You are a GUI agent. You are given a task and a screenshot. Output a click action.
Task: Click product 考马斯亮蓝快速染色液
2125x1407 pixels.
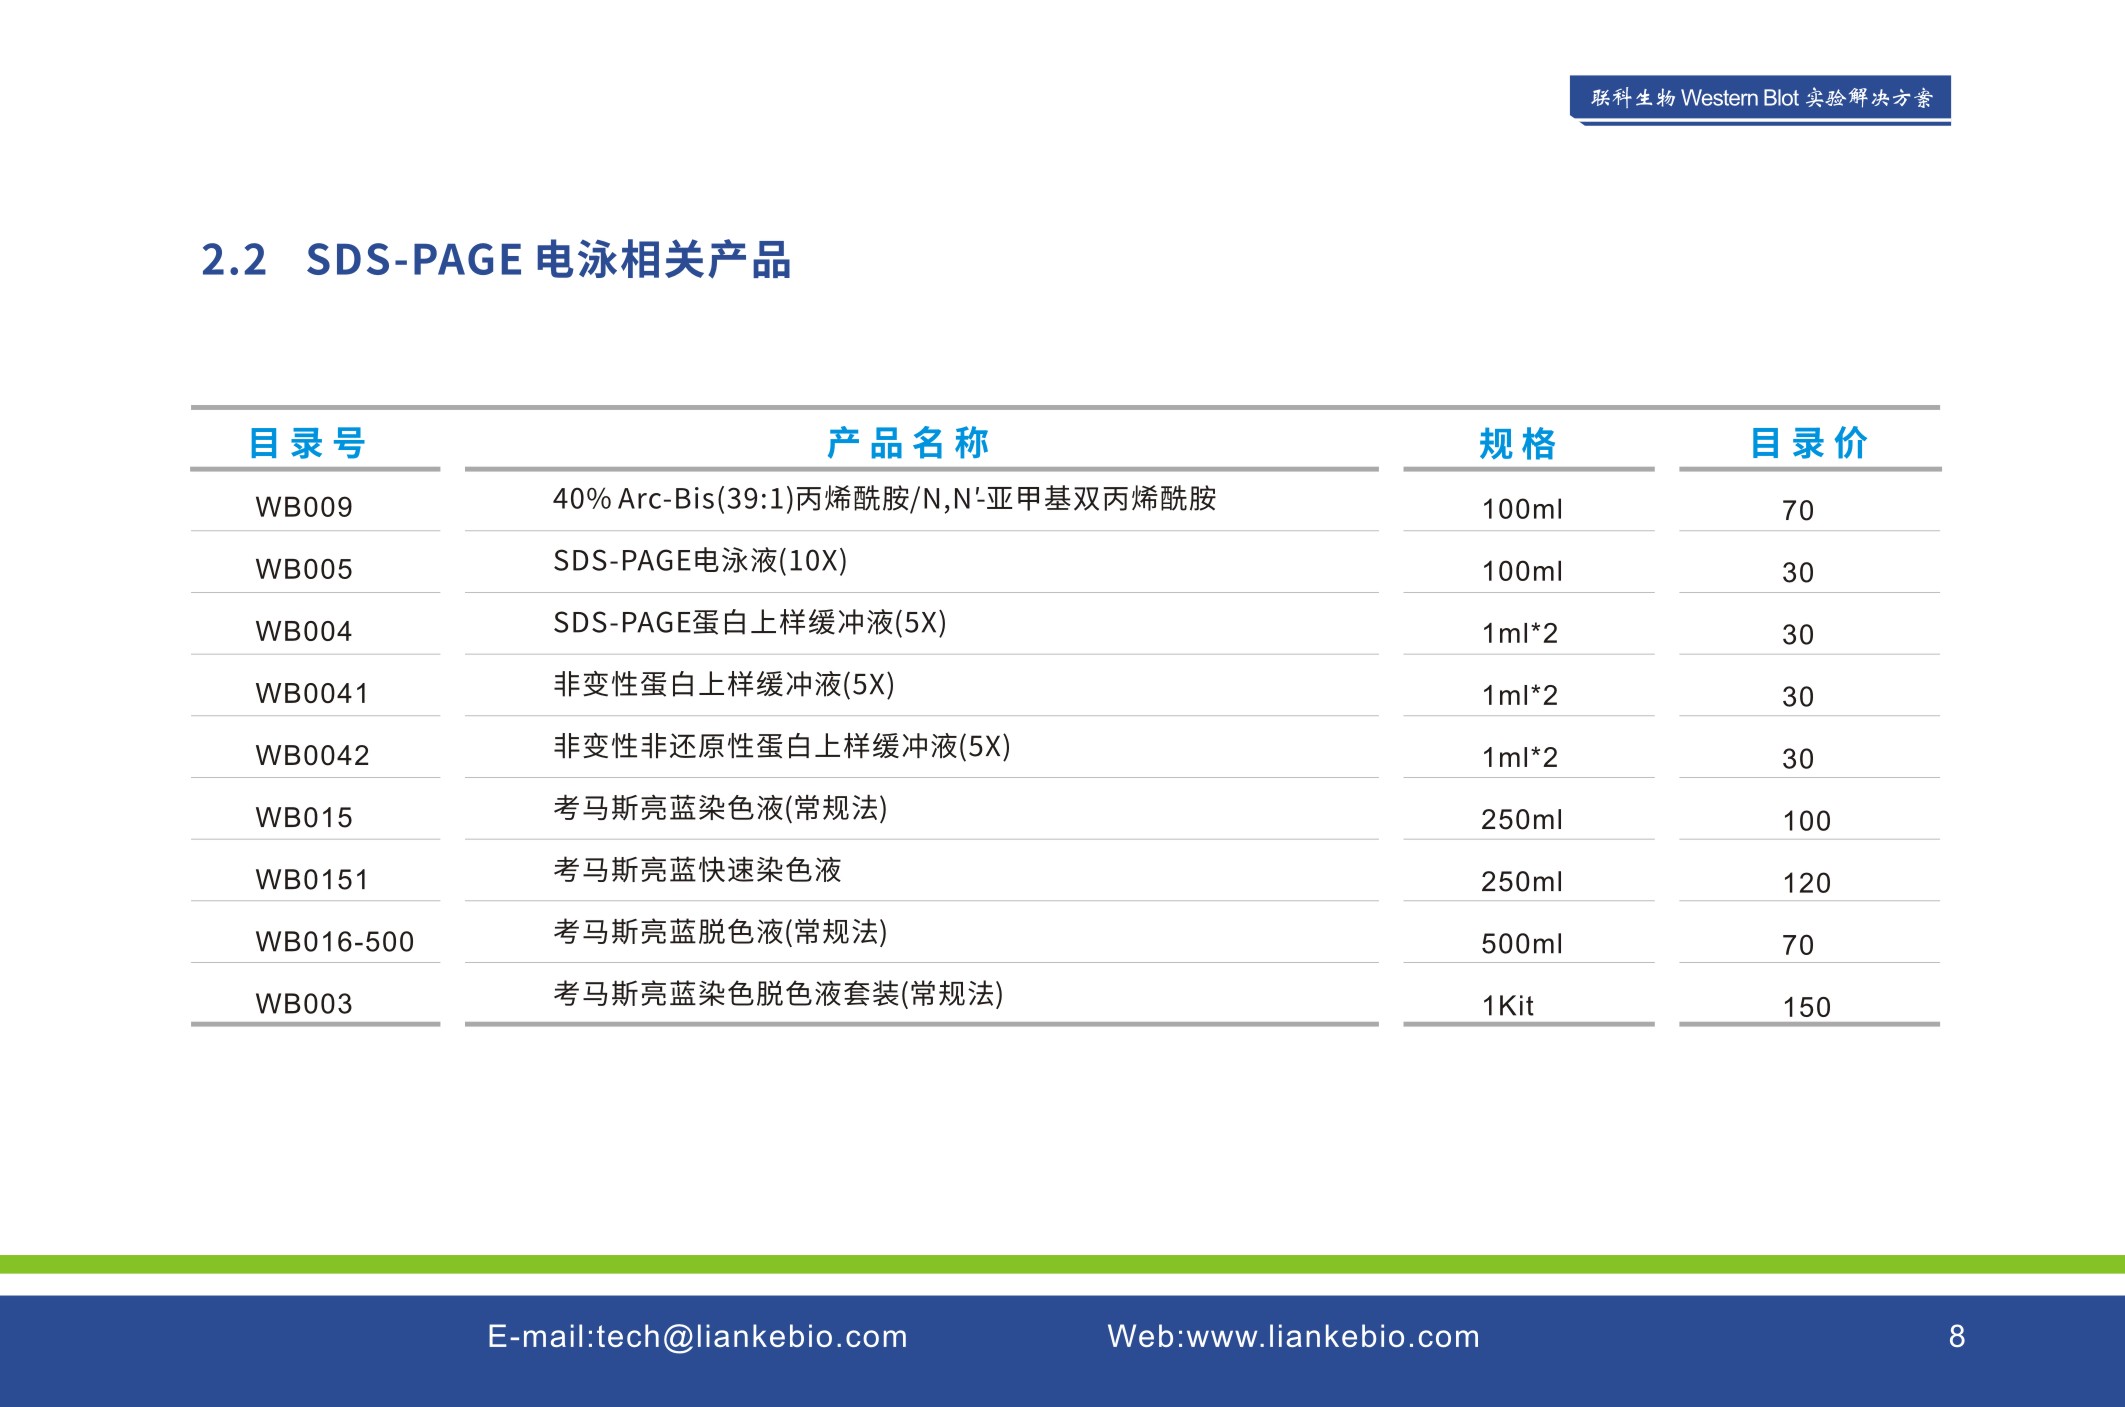[697, 870]
